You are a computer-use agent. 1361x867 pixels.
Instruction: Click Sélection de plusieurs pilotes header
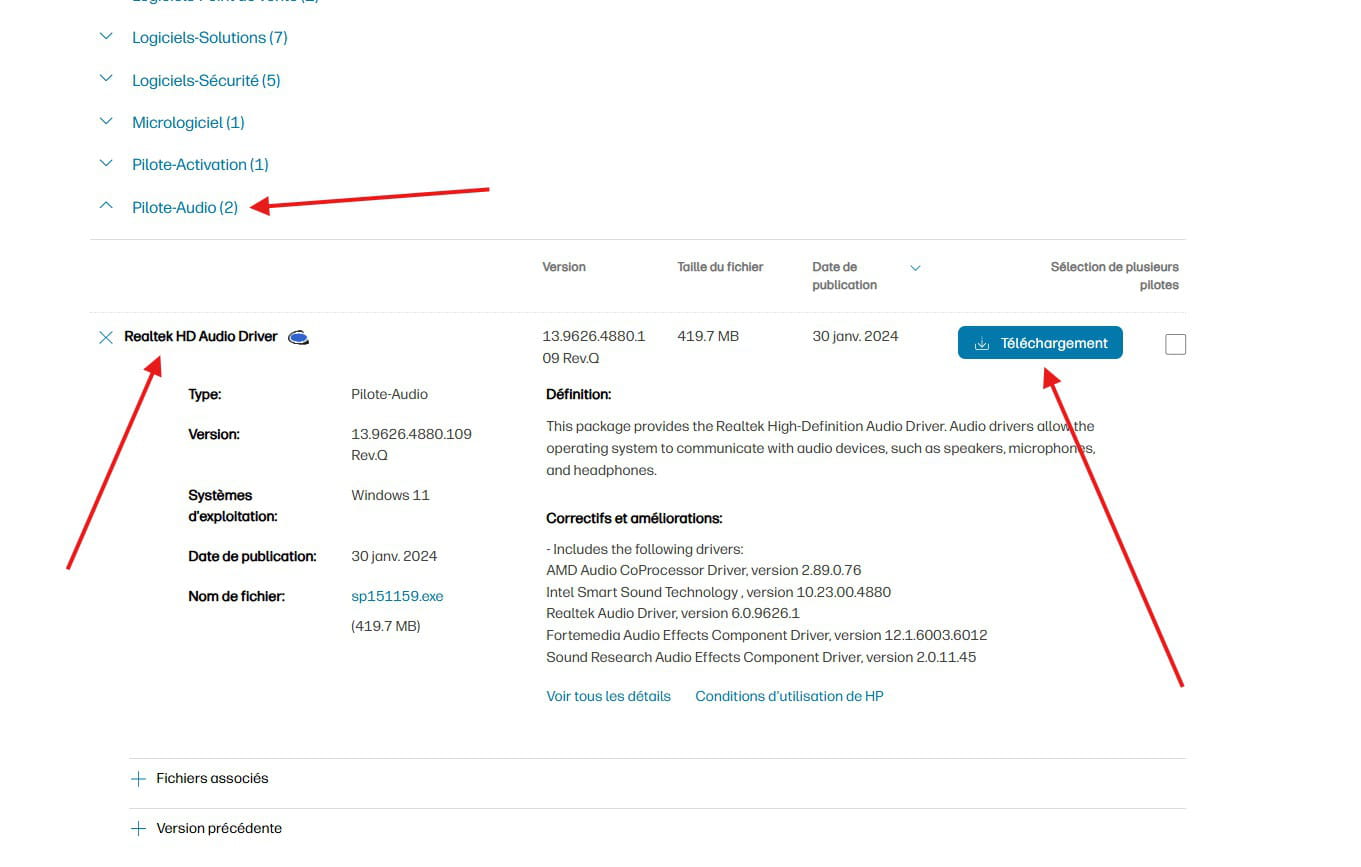pyautogui.click(x=1115, y=276)
